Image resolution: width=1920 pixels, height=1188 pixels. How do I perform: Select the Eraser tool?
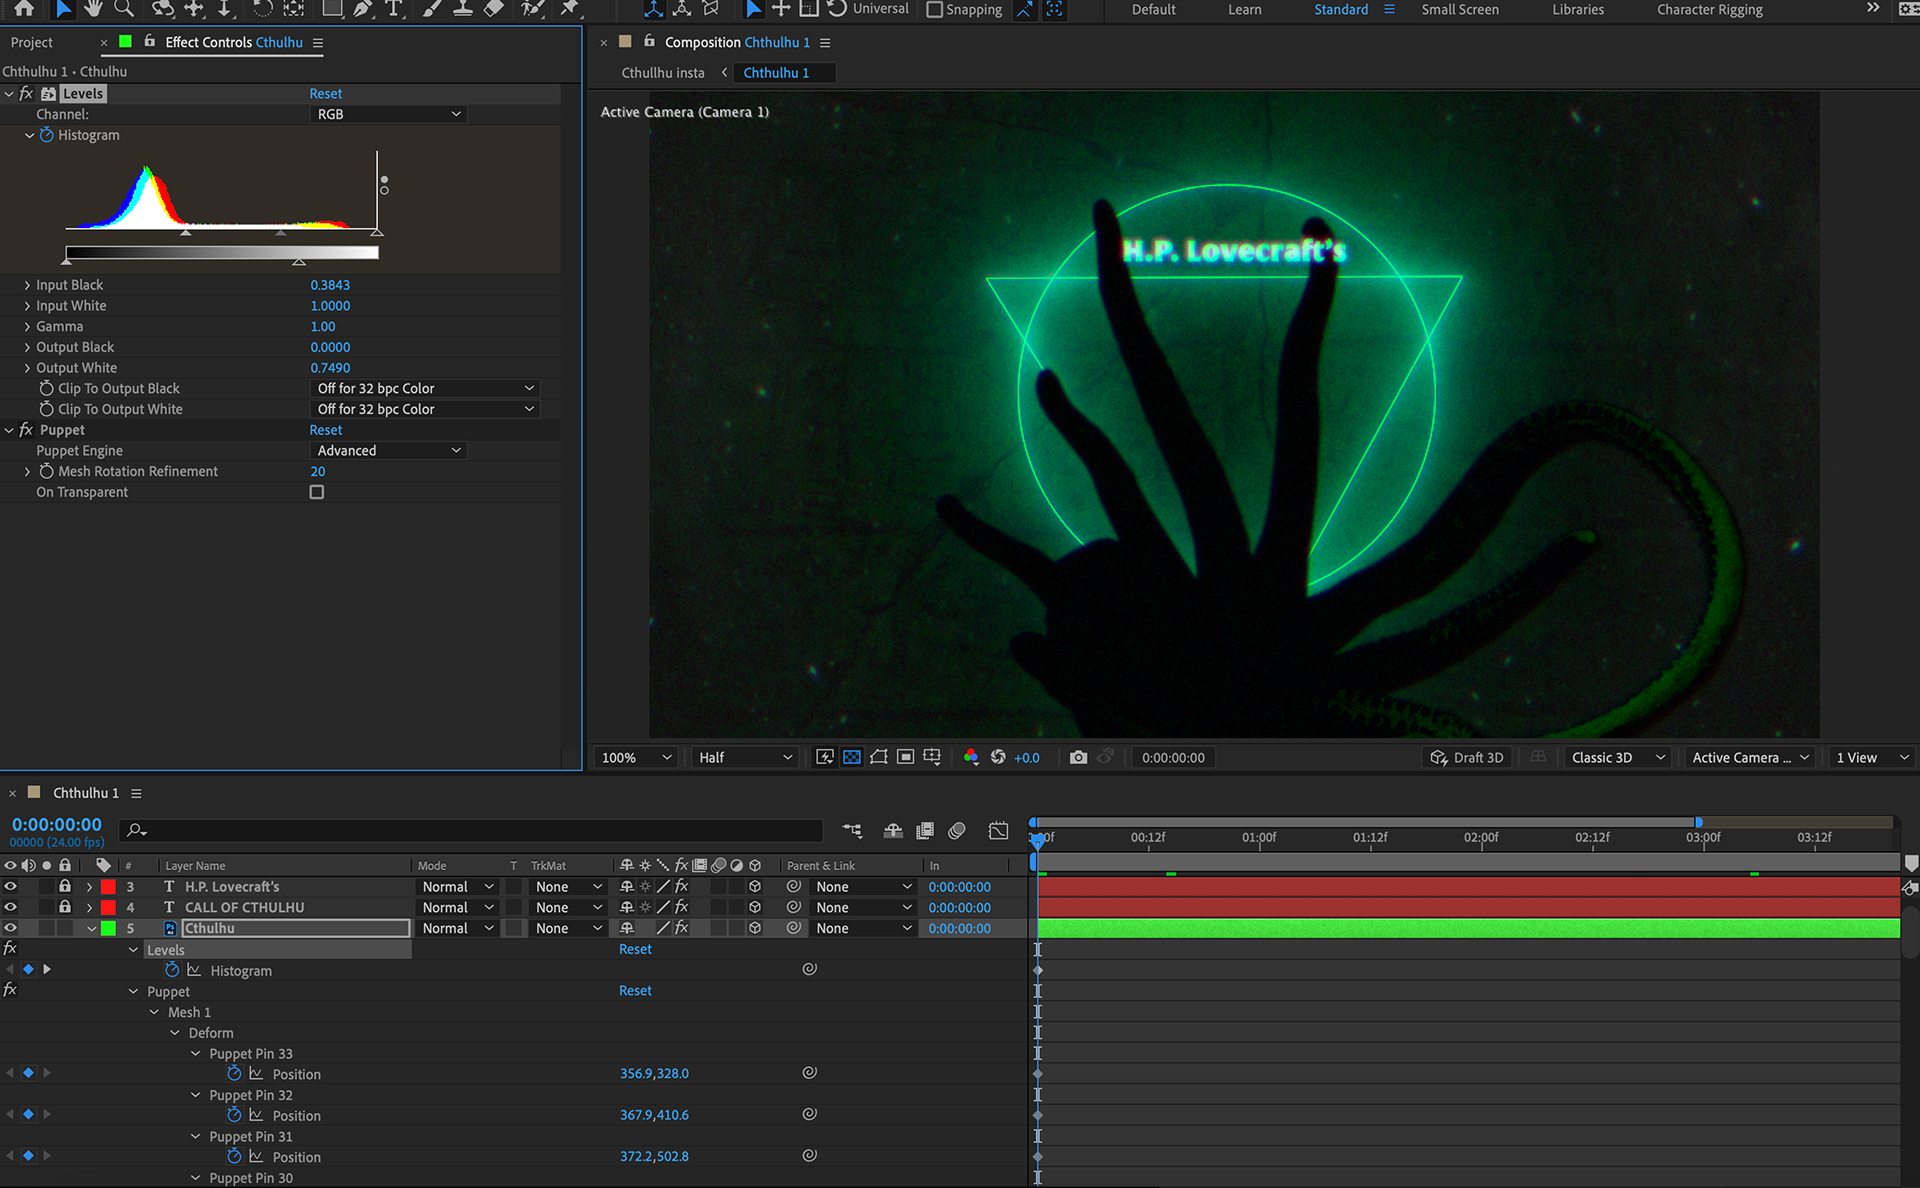[494, 8]
